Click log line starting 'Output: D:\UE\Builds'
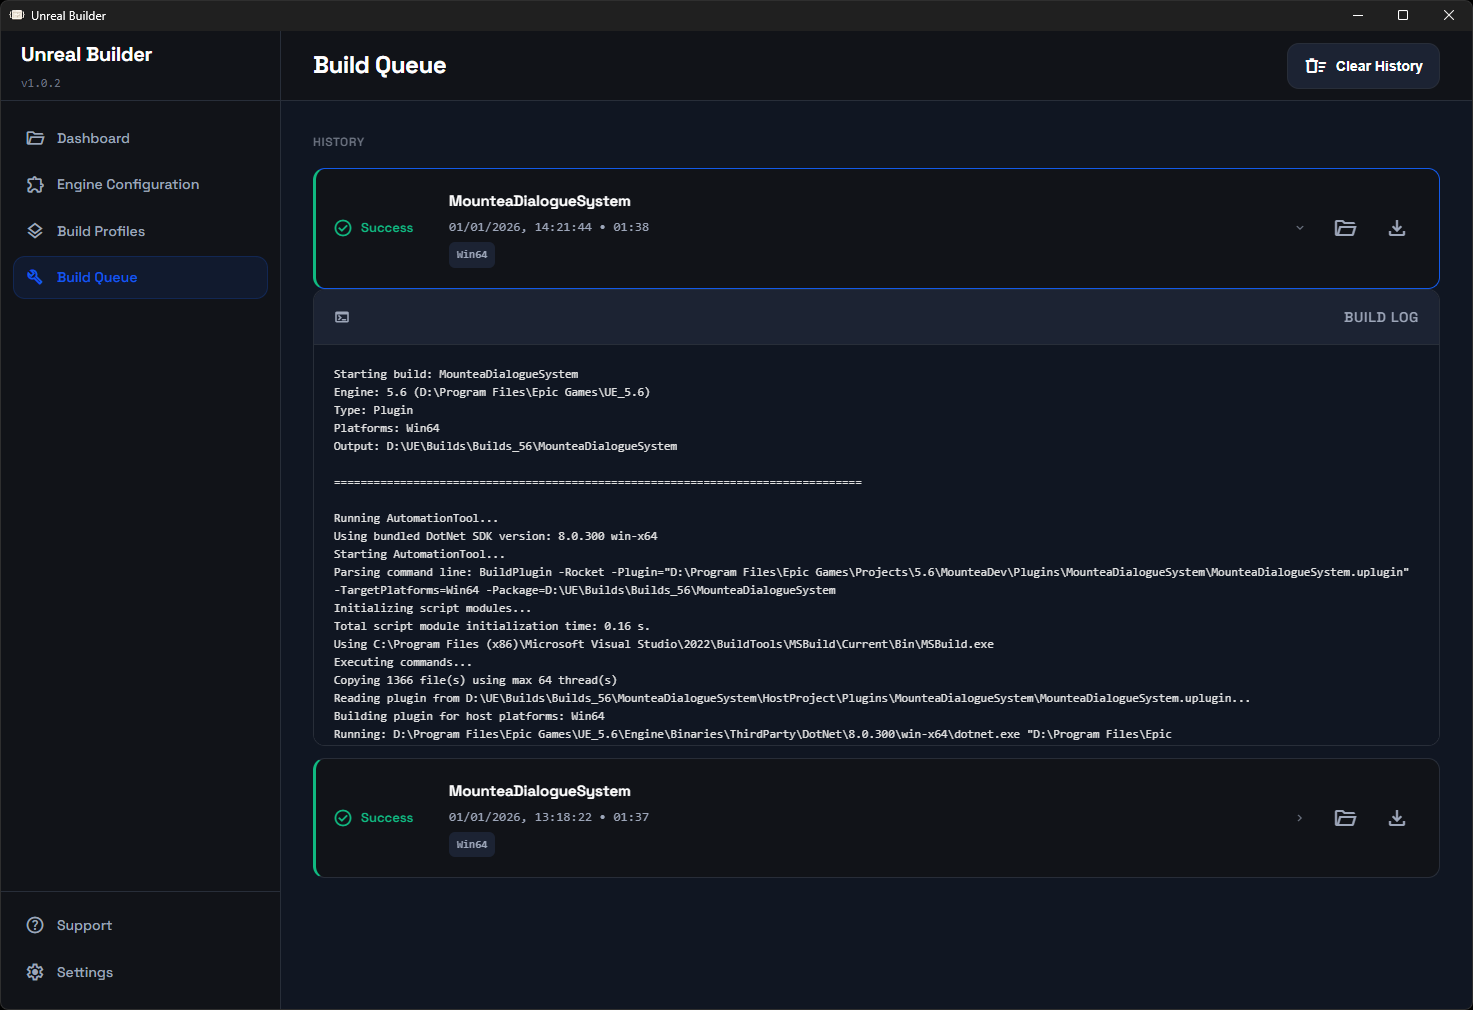 pyautogui.click(x=506, y=446)
